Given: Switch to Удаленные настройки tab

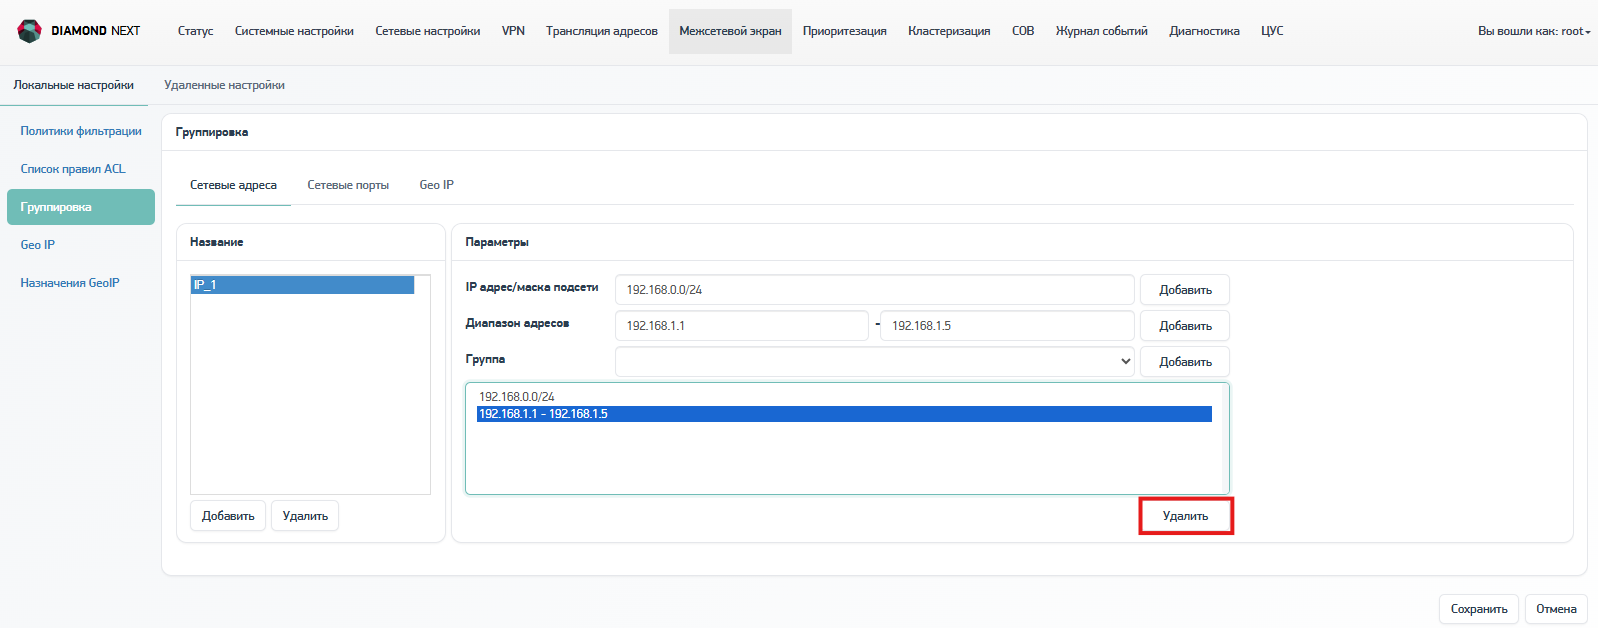Looking at the screenshot, I should pyautogui.click(x=224, y=85).
